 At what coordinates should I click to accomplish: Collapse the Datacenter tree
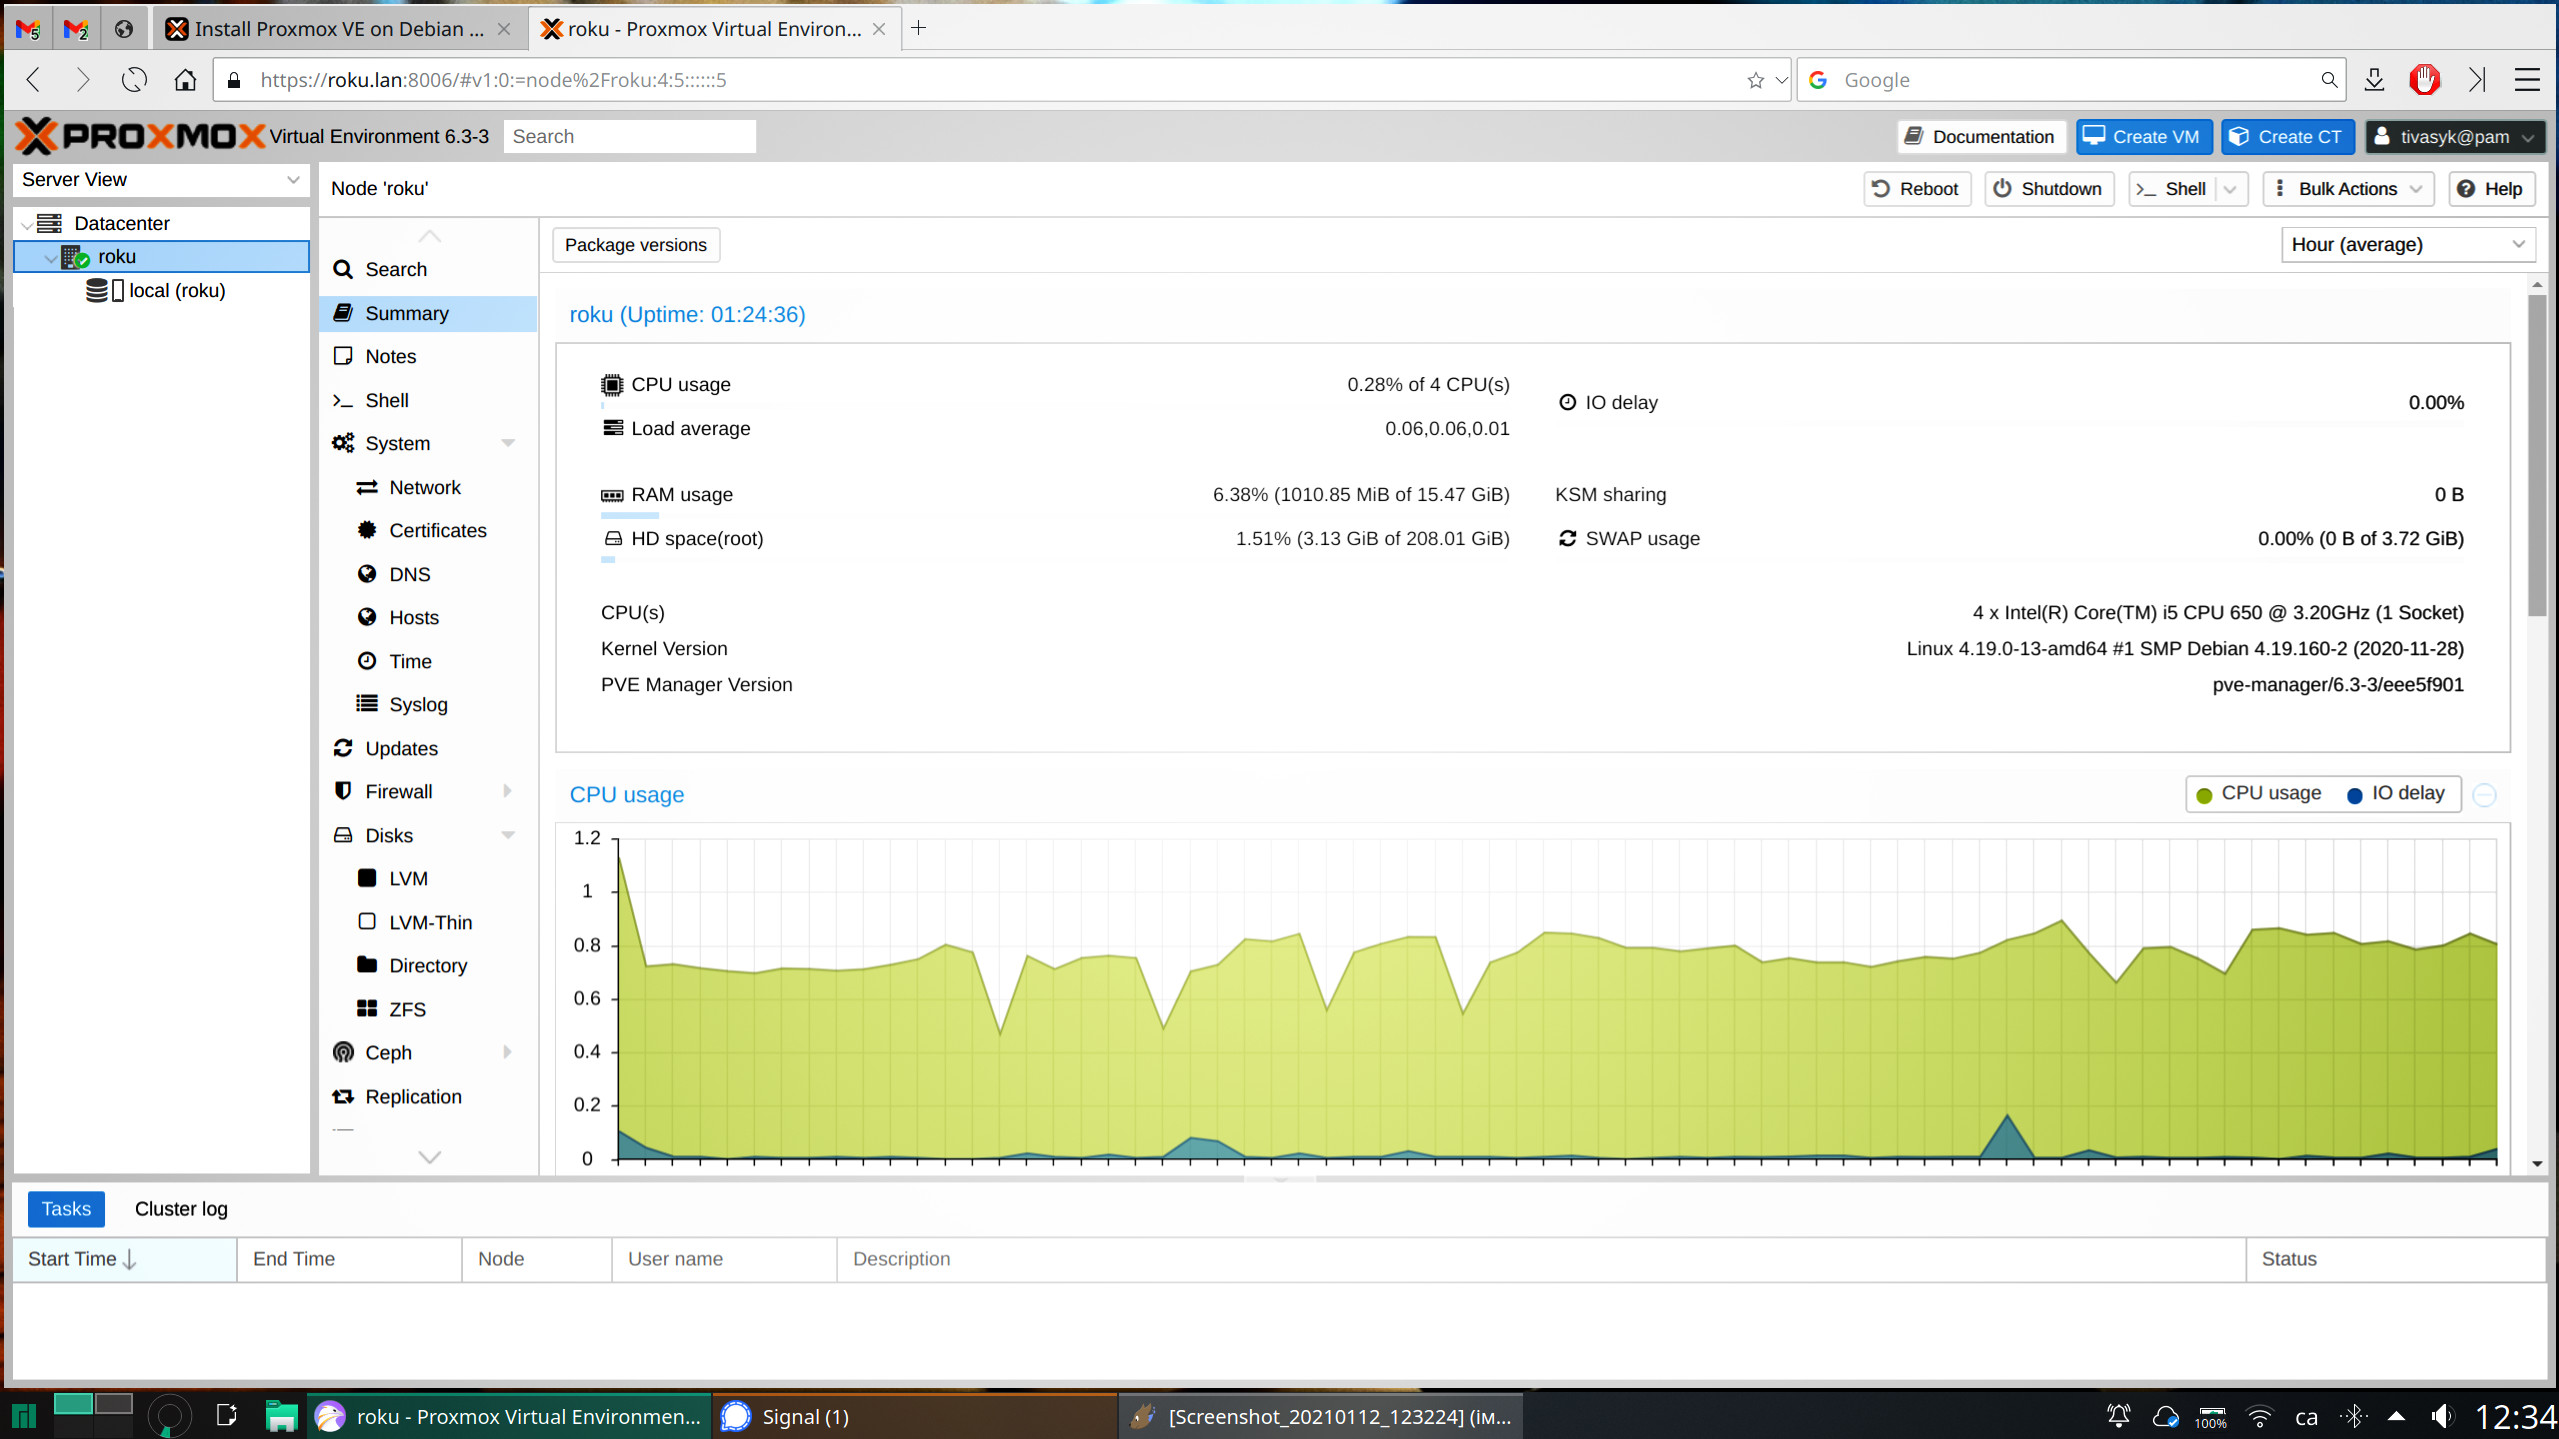click(x=26, y=224)
